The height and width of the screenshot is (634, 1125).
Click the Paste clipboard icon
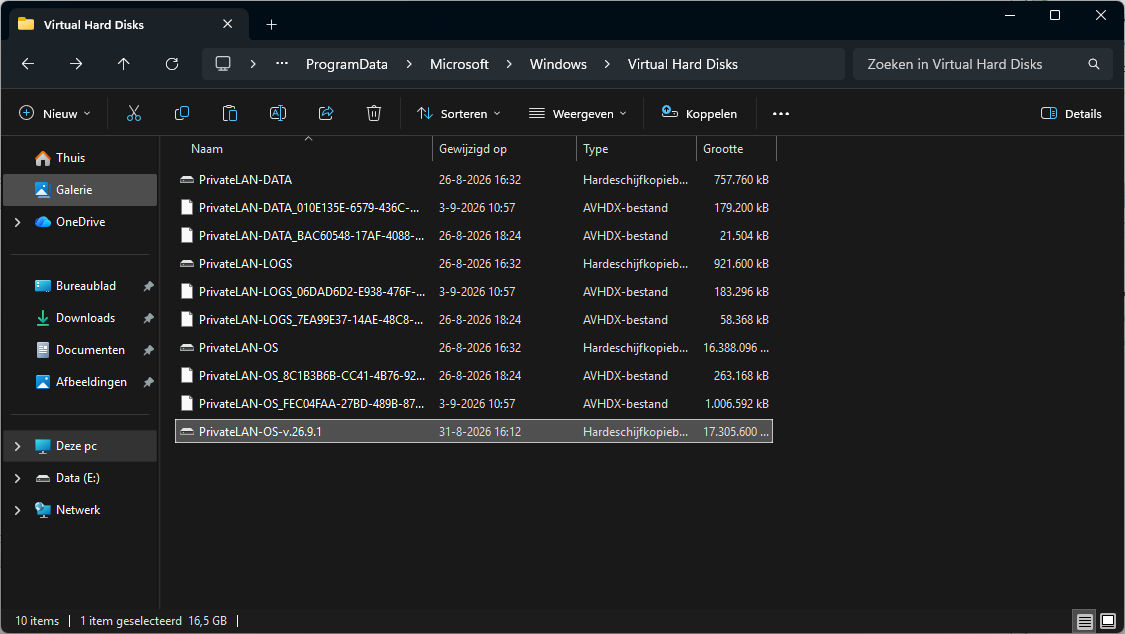tap(230, 113)
